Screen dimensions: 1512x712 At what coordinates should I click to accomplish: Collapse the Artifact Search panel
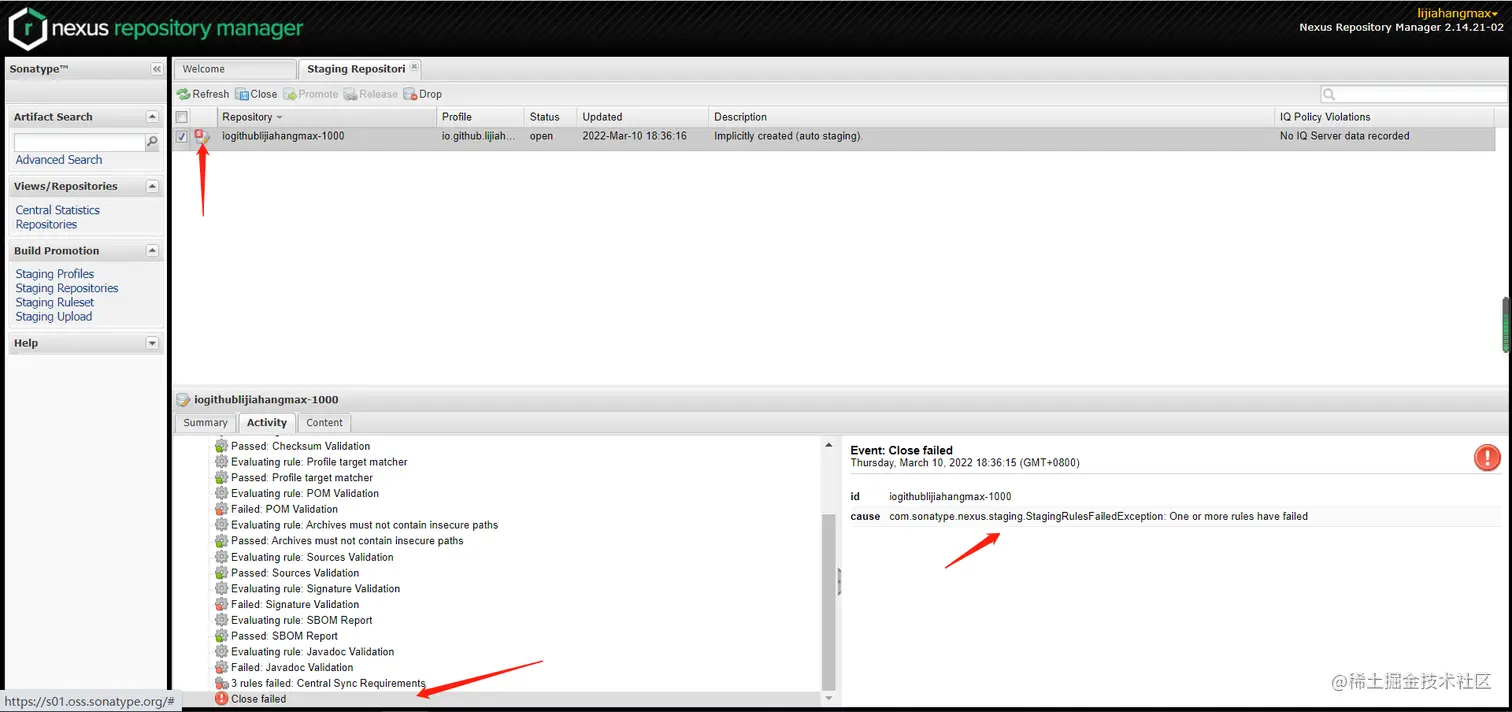(152, 117)
